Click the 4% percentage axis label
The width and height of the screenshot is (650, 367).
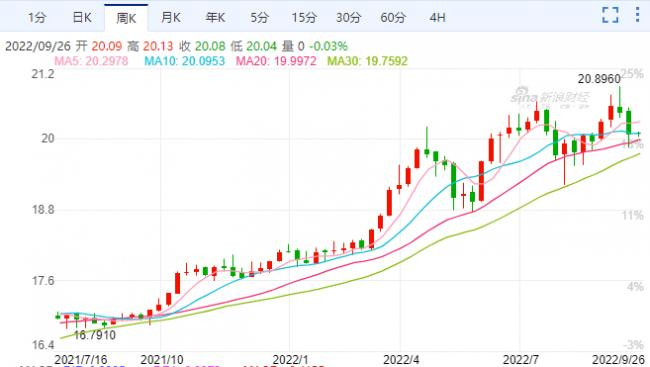635,287
